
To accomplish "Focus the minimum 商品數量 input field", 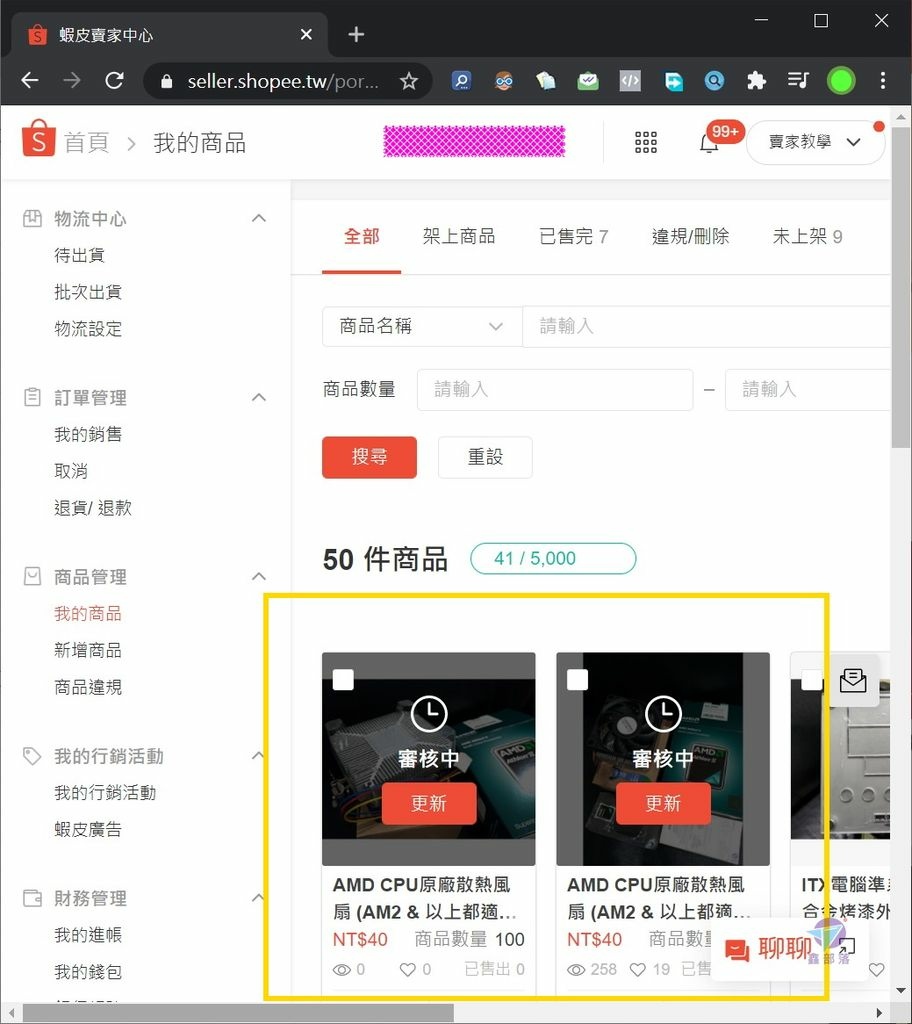I will pos(555,390).
